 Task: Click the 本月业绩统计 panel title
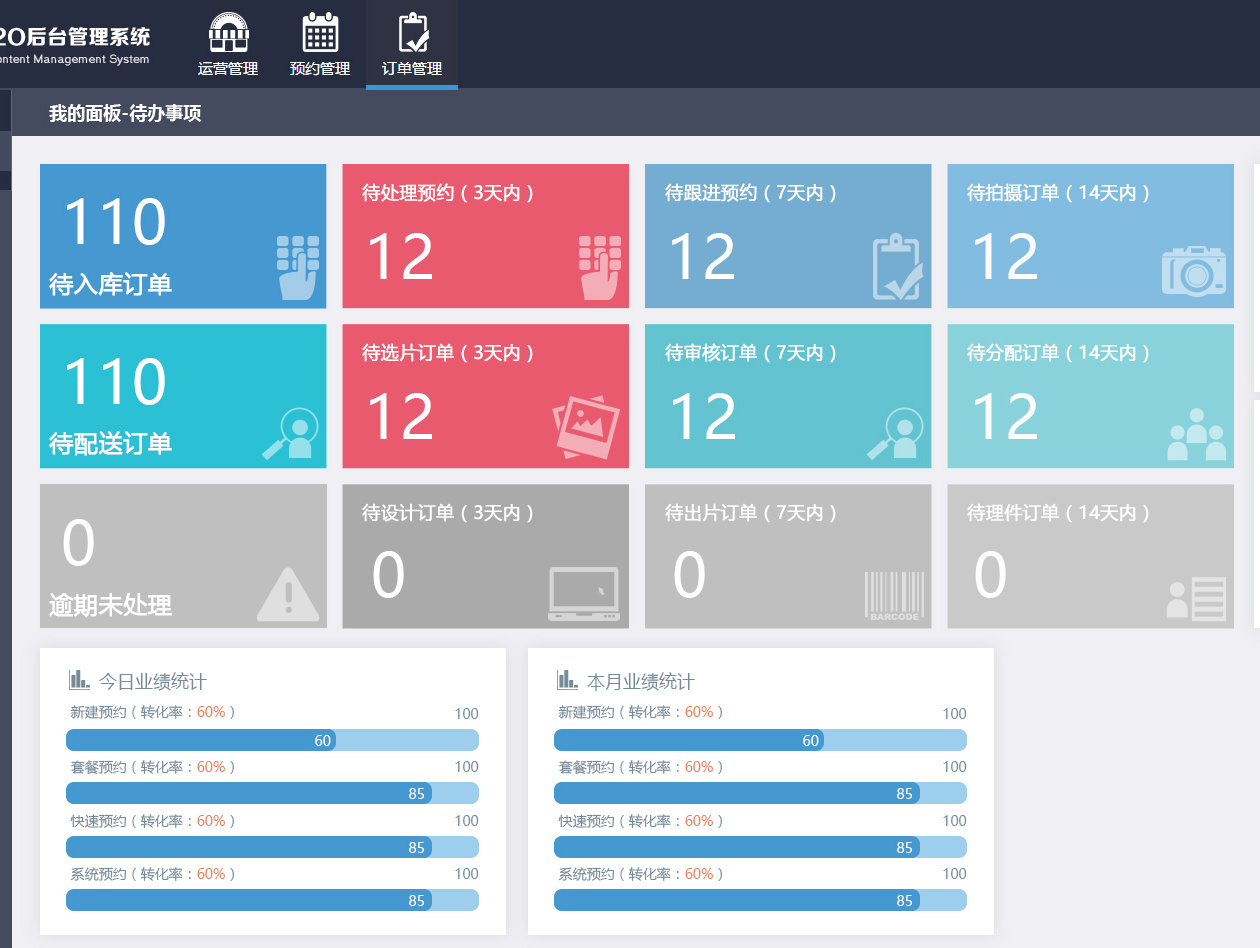coord(640,682)
